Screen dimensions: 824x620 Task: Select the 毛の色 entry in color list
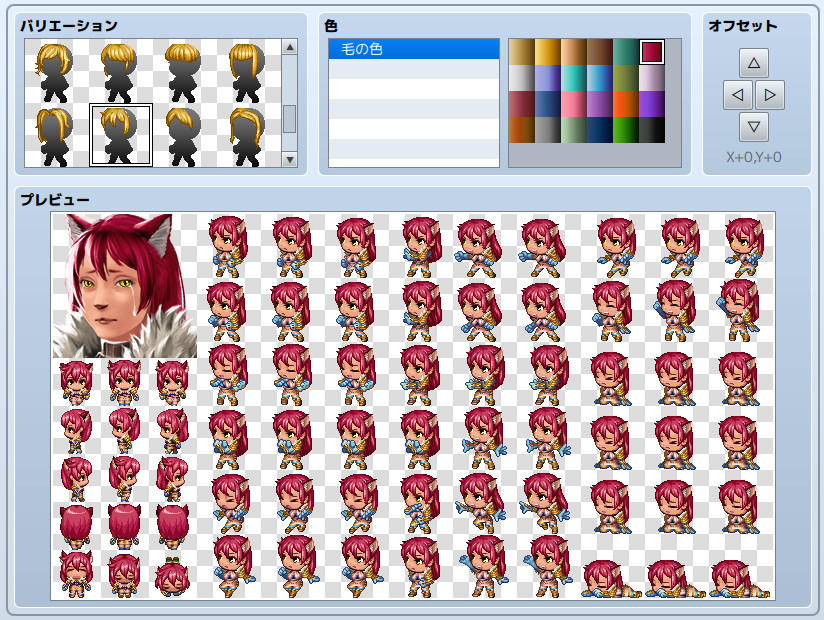414,49
